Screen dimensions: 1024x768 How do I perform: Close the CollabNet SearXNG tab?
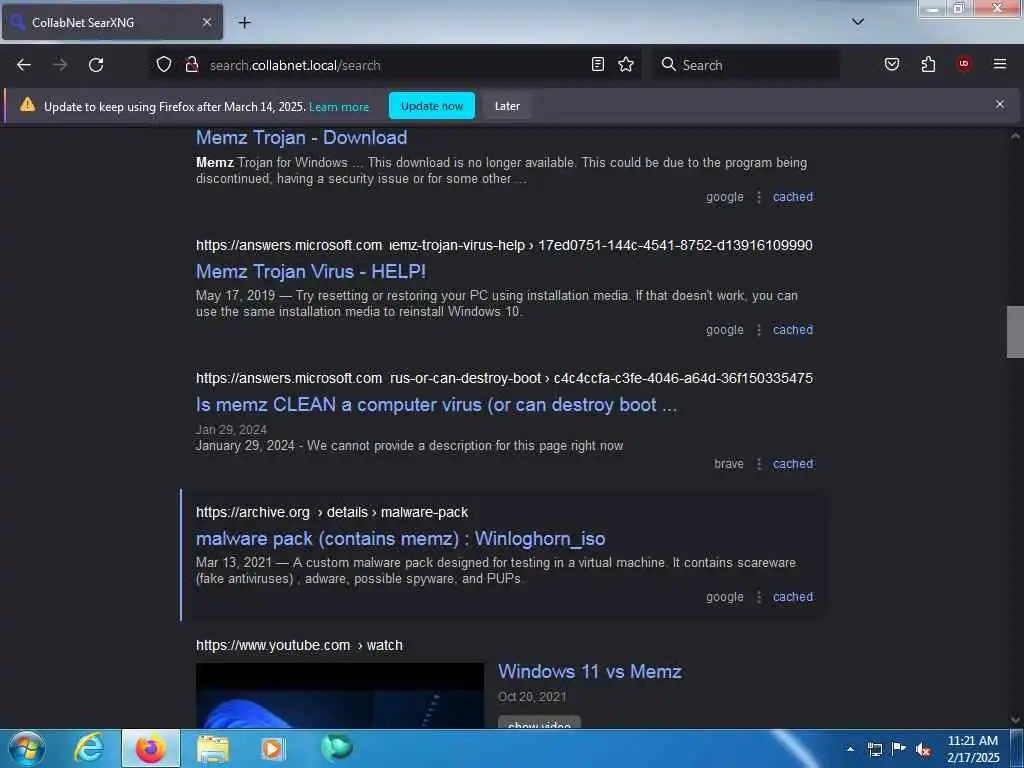tap(206, 22)
